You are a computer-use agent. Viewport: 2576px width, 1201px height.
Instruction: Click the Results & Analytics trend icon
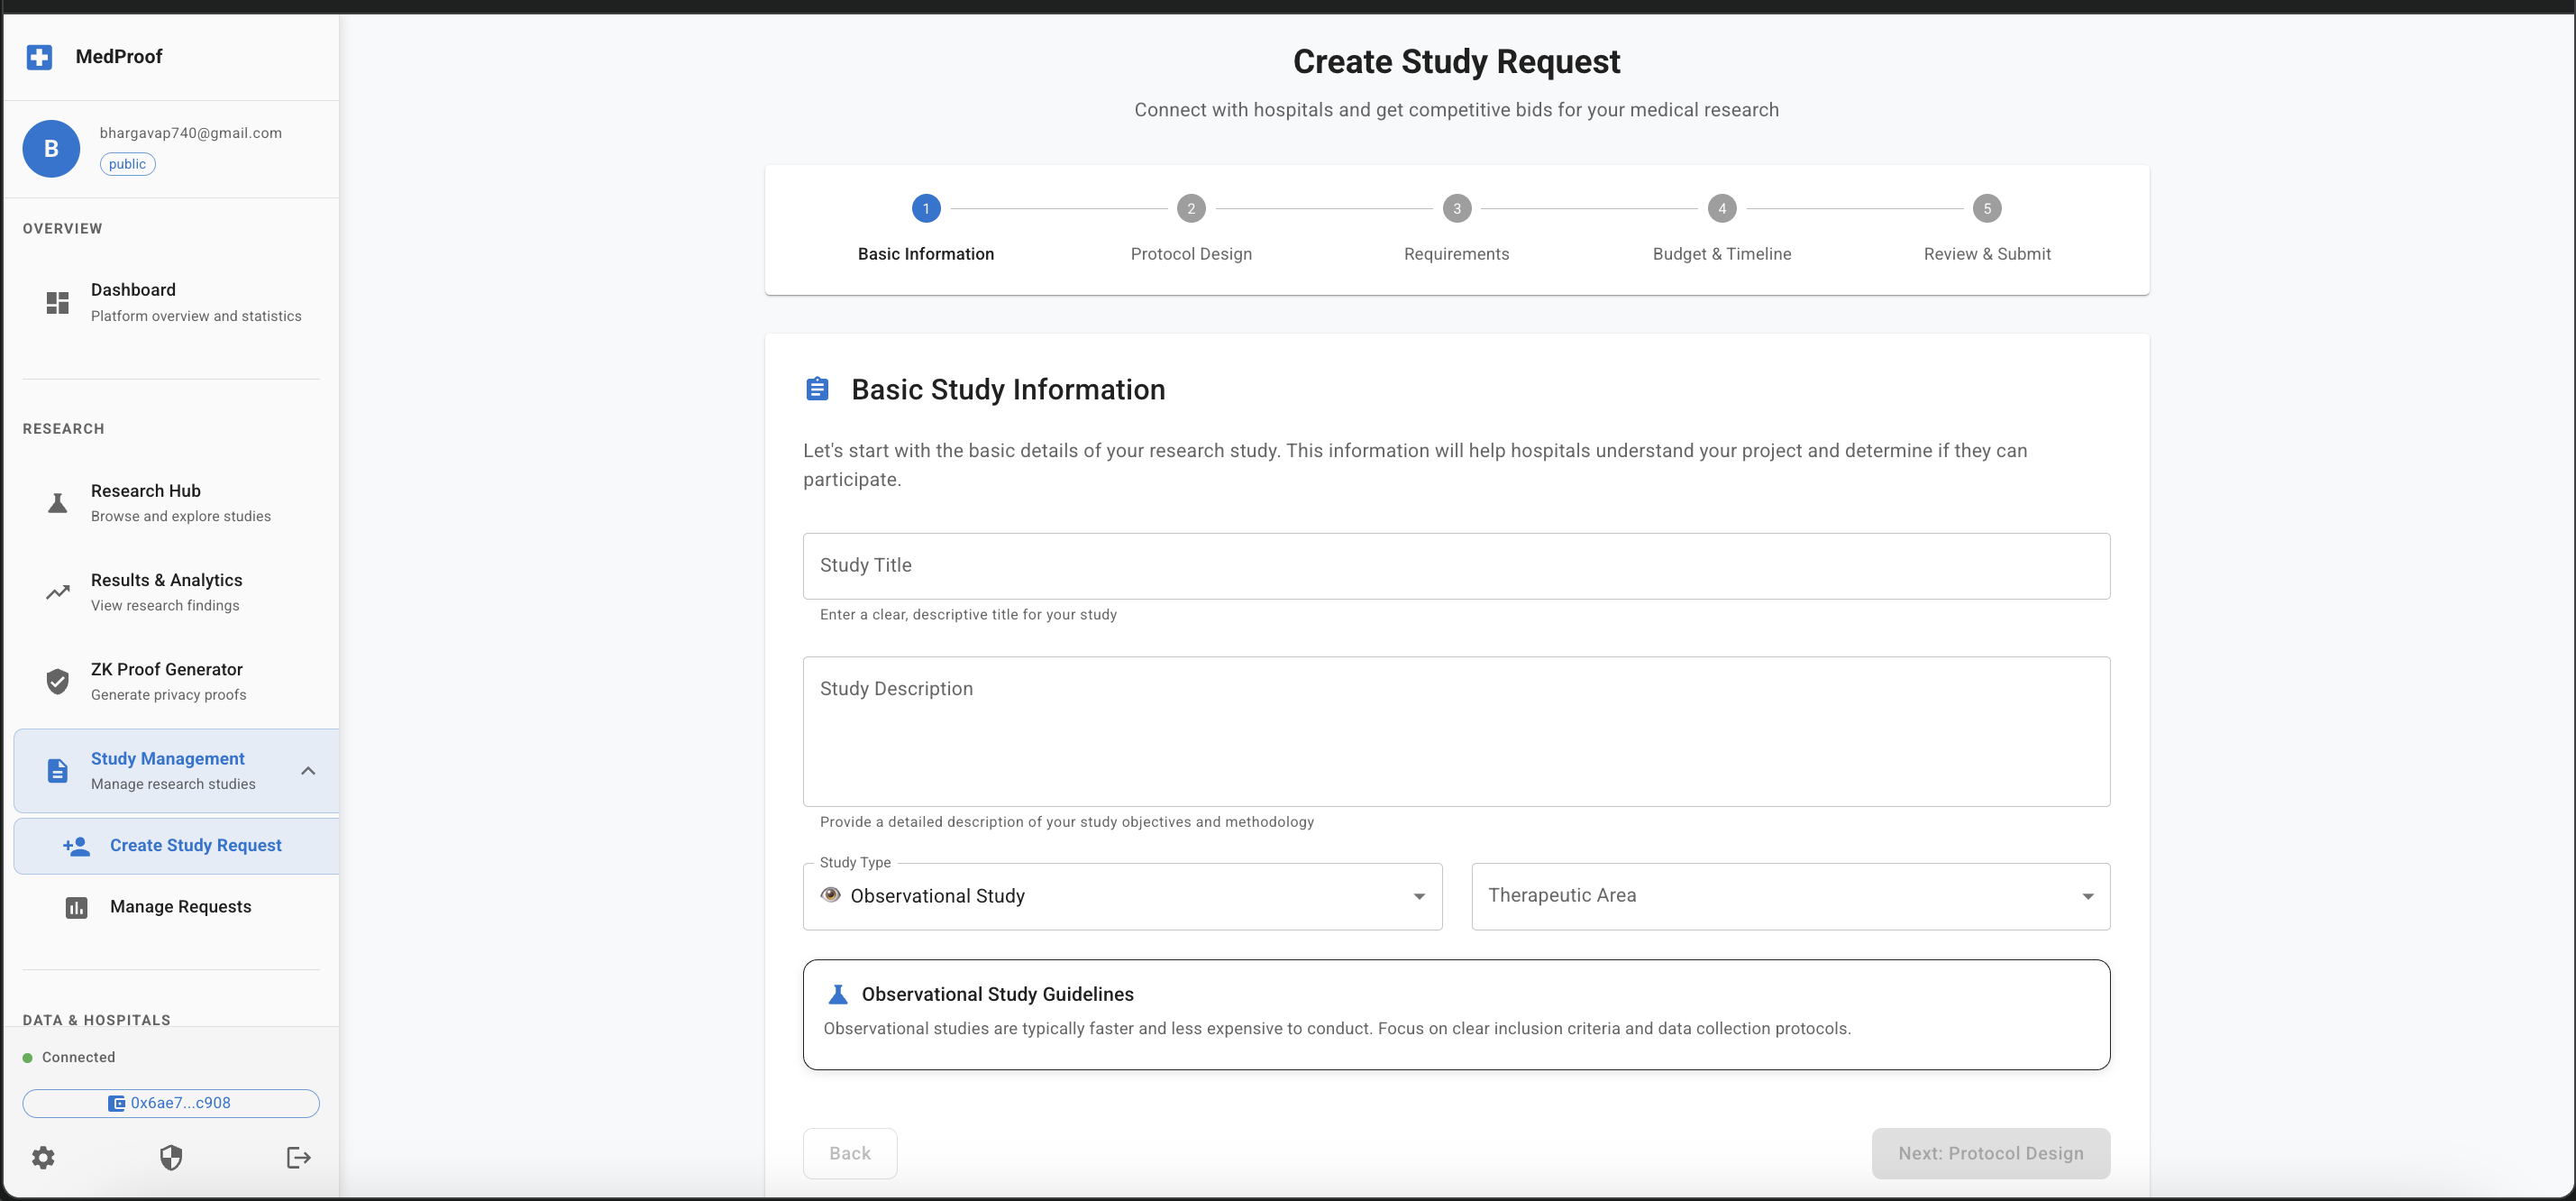tap(57, 592)
